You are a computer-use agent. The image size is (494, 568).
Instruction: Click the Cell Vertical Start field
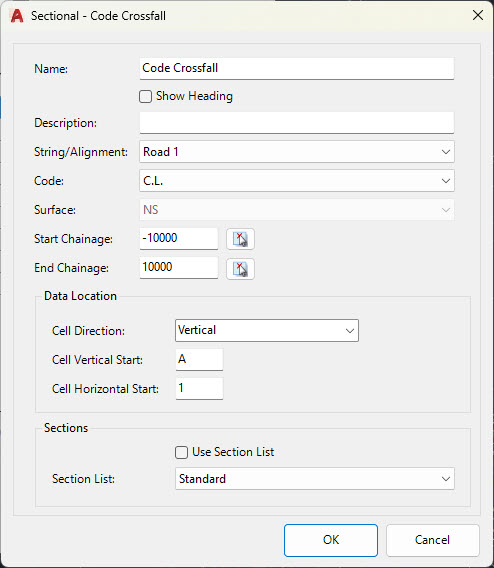199,360
